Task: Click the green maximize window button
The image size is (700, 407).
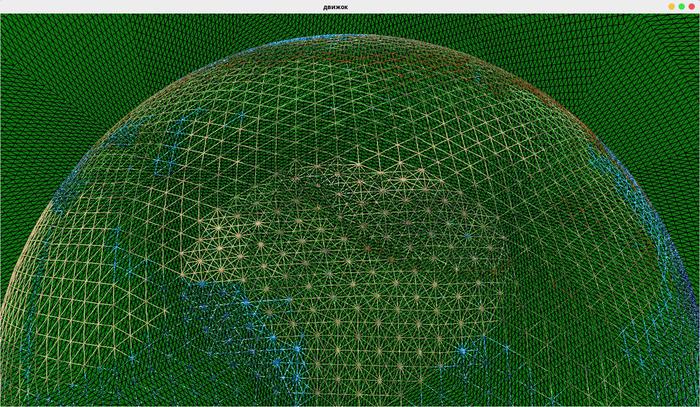Action: click(681, 6)
